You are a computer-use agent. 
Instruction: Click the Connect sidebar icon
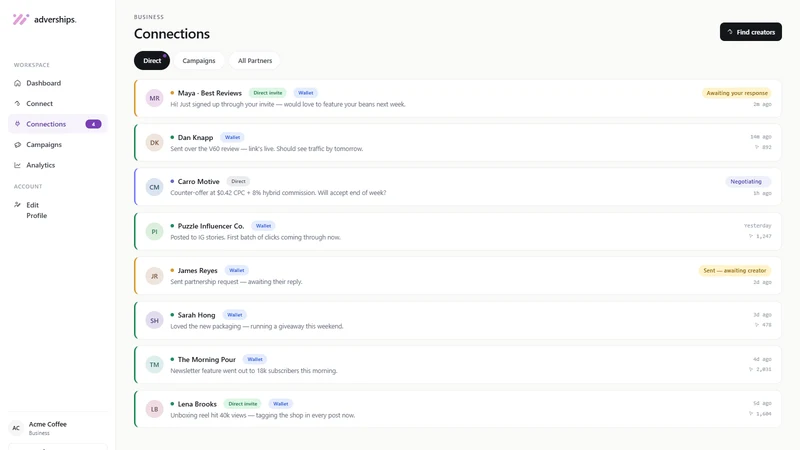point(17,104)
